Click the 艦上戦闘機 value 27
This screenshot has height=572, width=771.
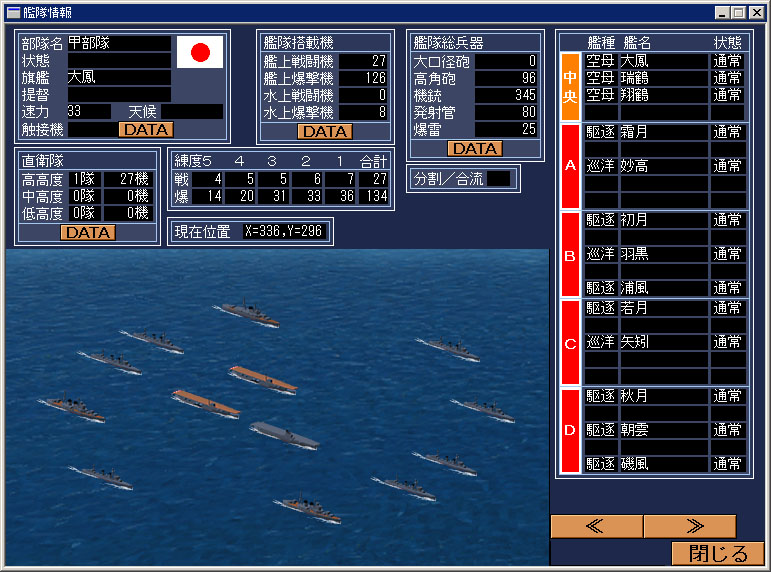point(363,61)
